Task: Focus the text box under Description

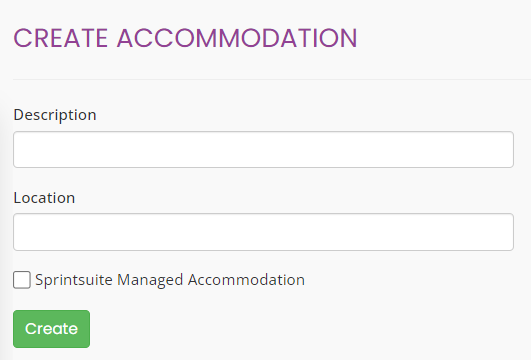Action: [x=263, y=149]
